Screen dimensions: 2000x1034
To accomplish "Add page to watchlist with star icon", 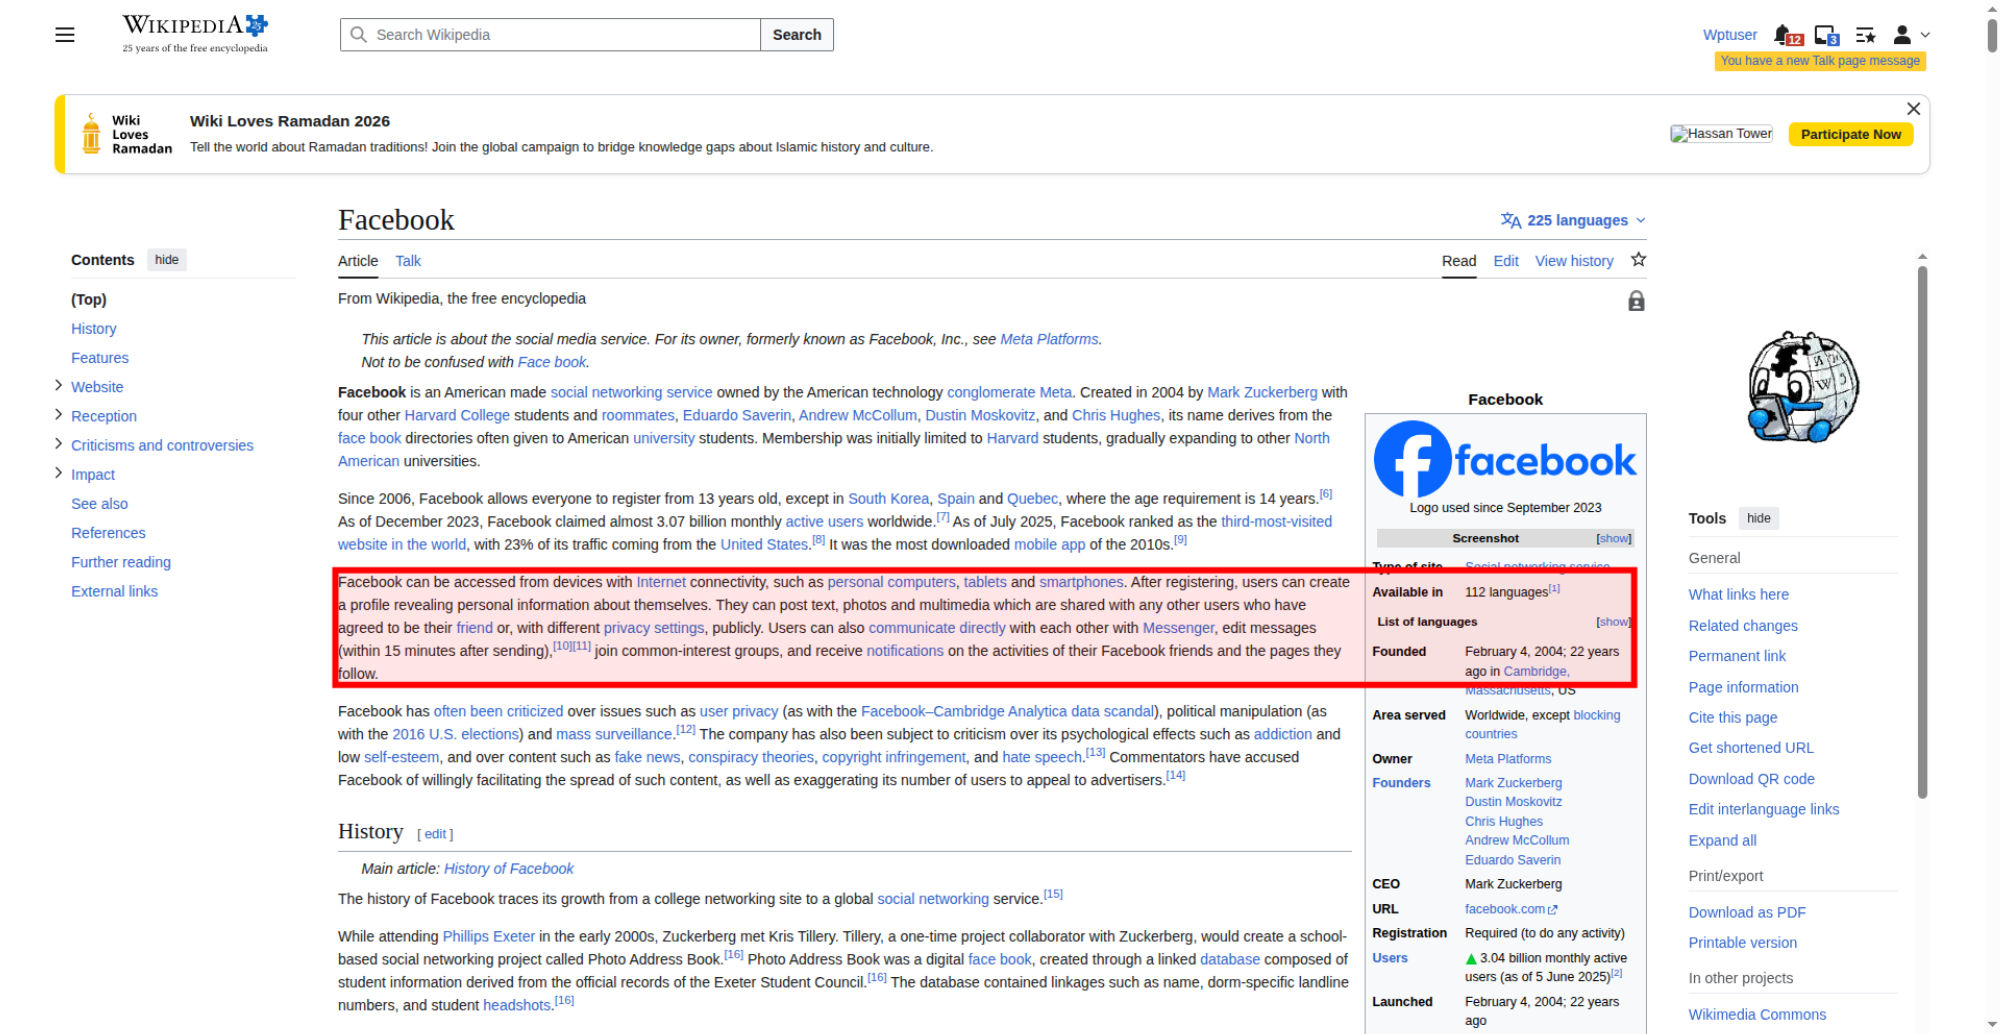I will [1638, 260].
